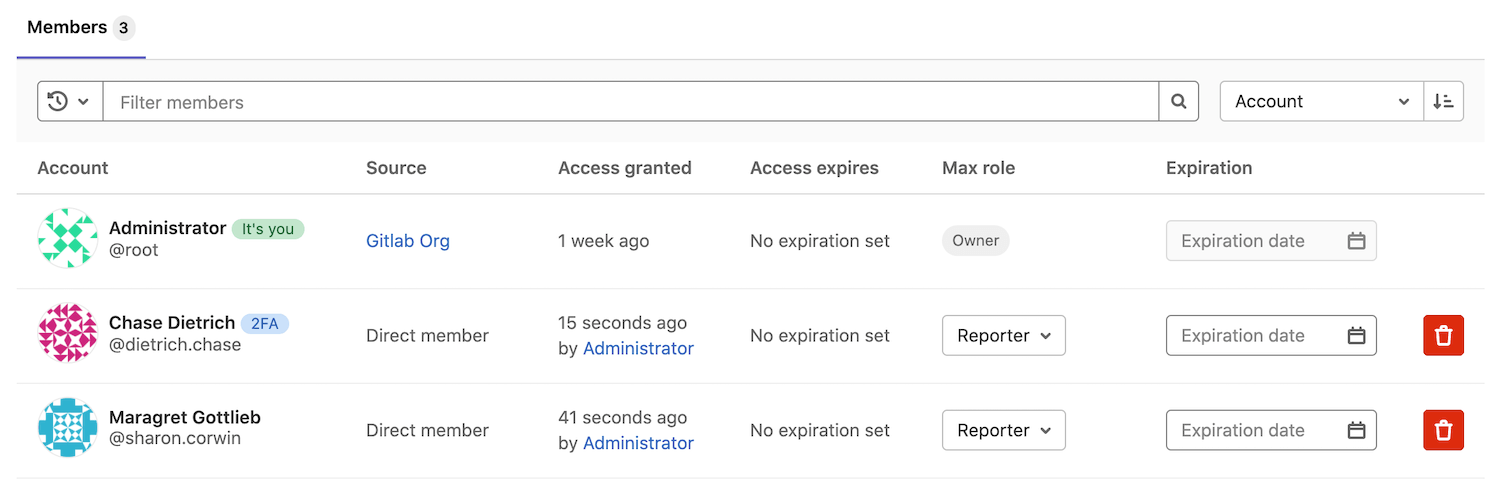Open Administrator link in Chase Dietrich's row
The image size is (1500, 480).
(638, 348)
